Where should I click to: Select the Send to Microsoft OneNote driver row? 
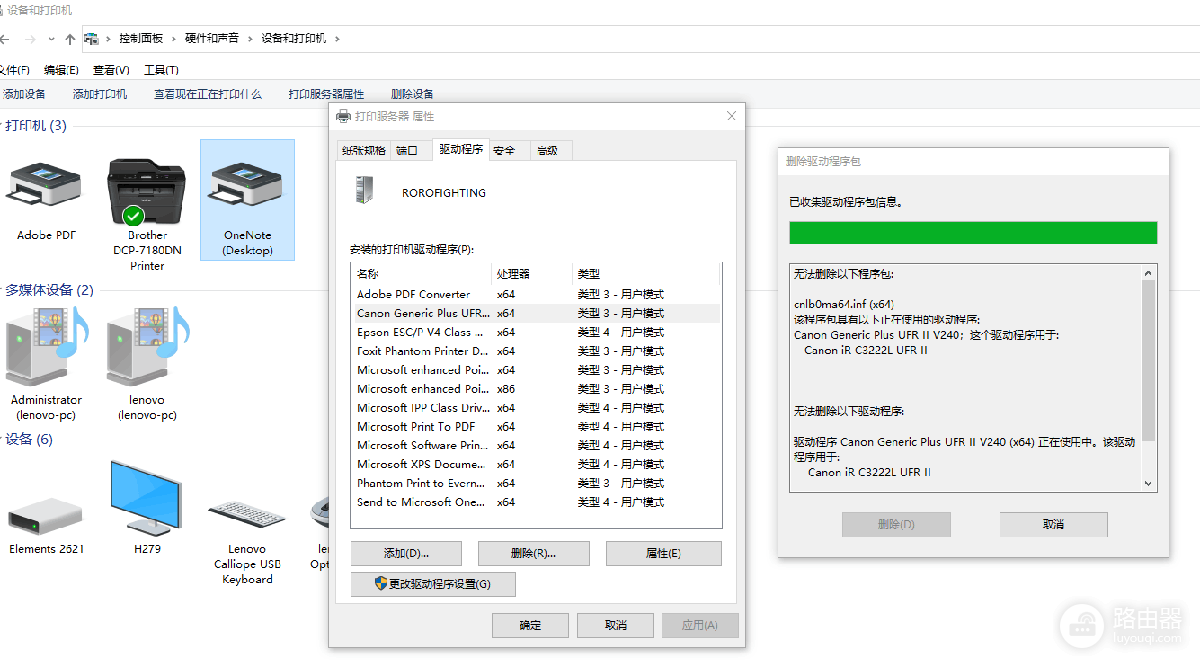coord(536,502)
